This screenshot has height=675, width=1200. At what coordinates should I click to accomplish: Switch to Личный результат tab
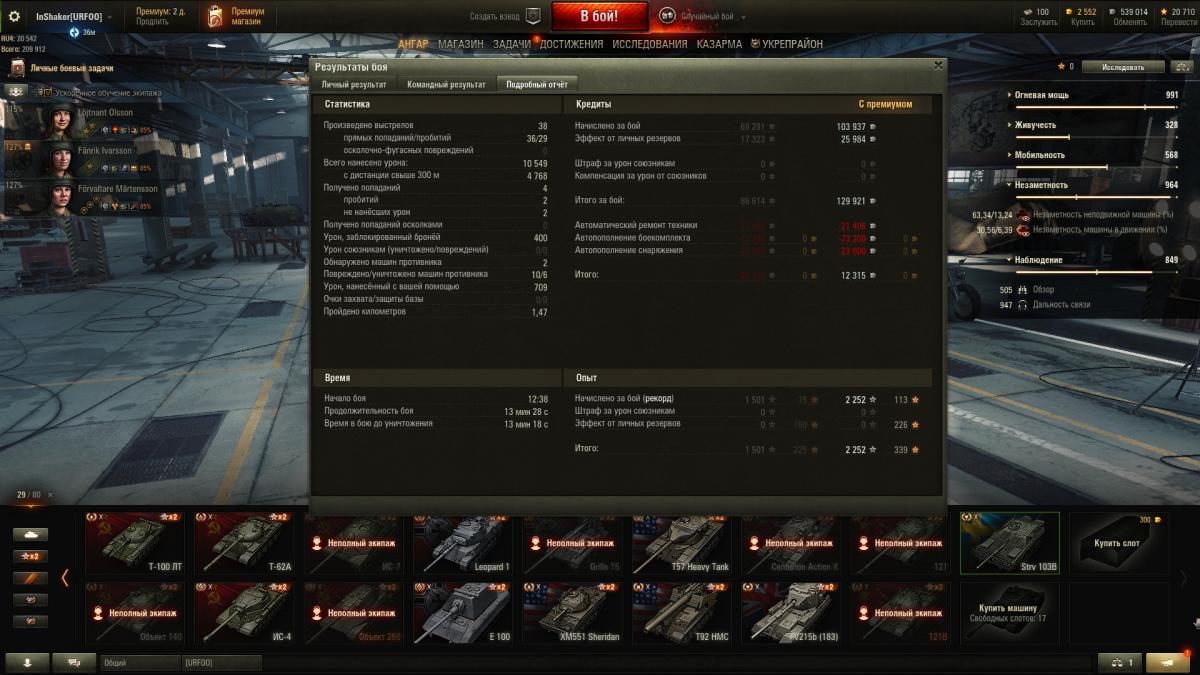[354, 85]
